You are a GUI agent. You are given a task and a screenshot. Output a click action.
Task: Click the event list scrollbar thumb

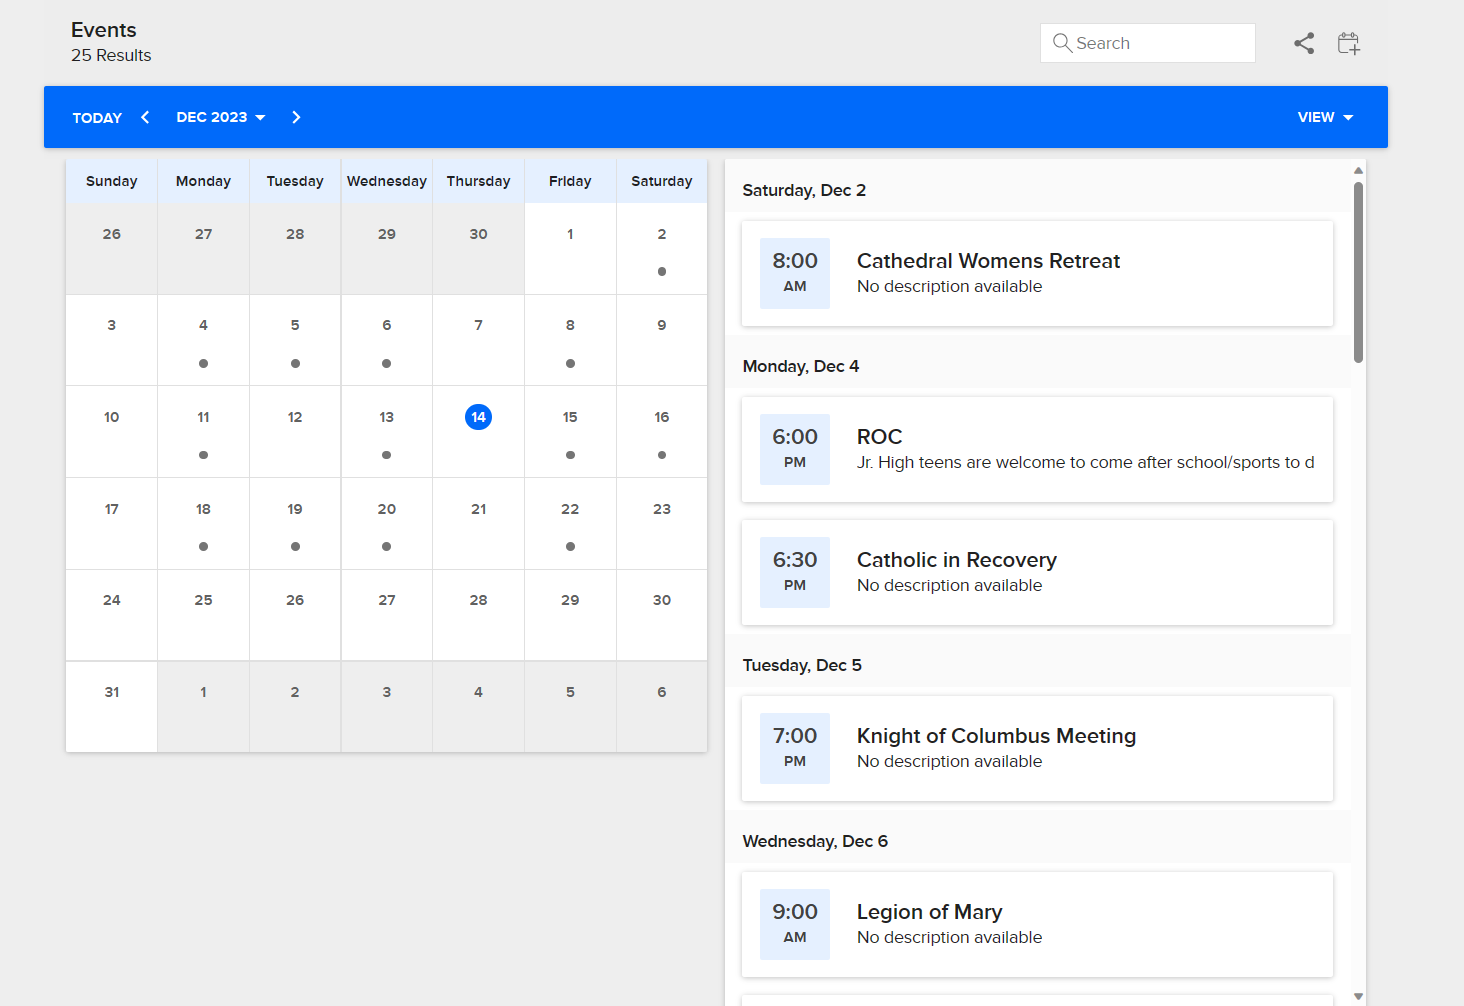(1358, 272)
